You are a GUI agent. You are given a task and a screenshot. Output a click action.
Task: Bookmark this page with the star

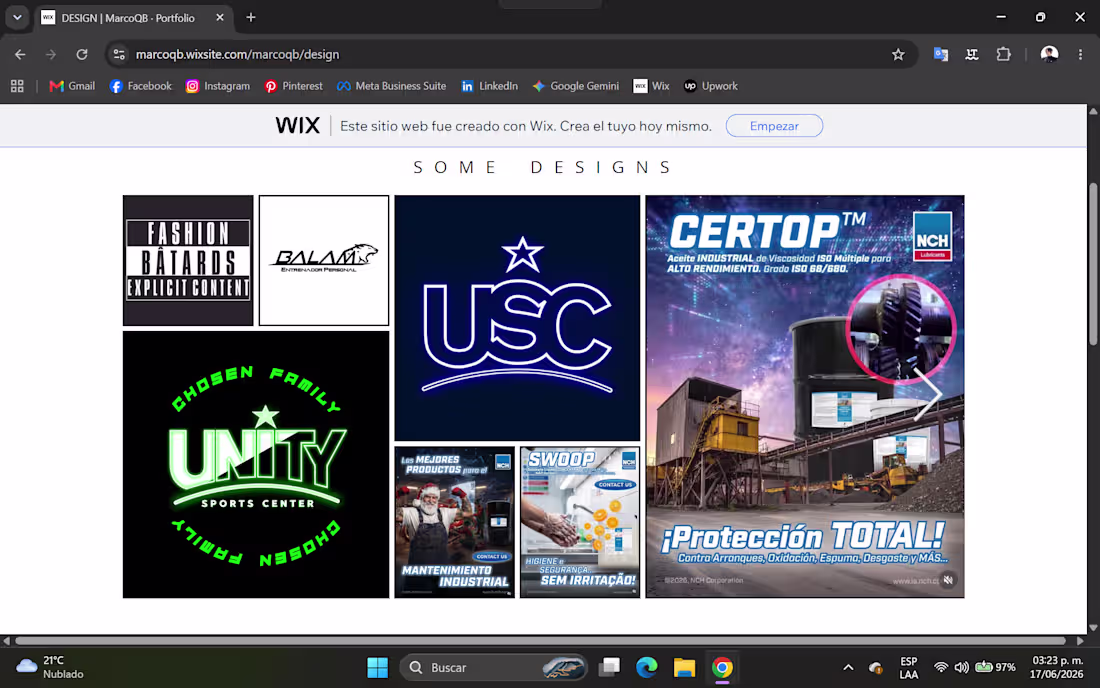[x=898, y=54]
